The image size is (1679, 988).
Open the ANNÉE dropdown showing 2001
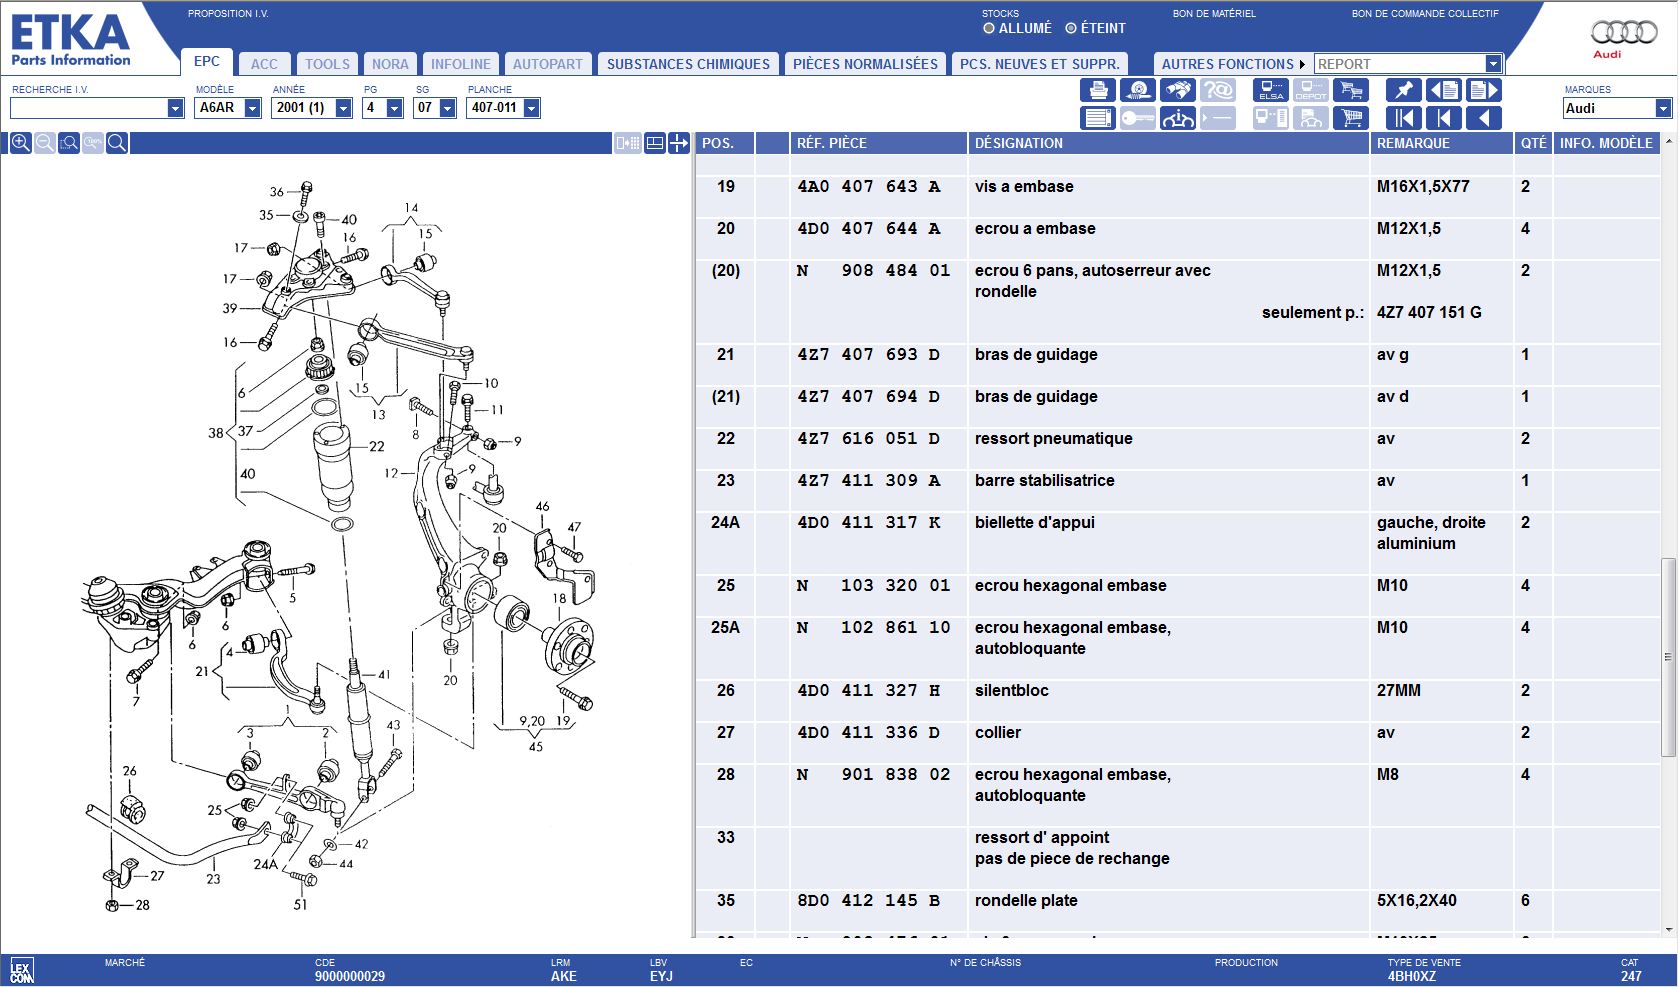pos(344,108)
